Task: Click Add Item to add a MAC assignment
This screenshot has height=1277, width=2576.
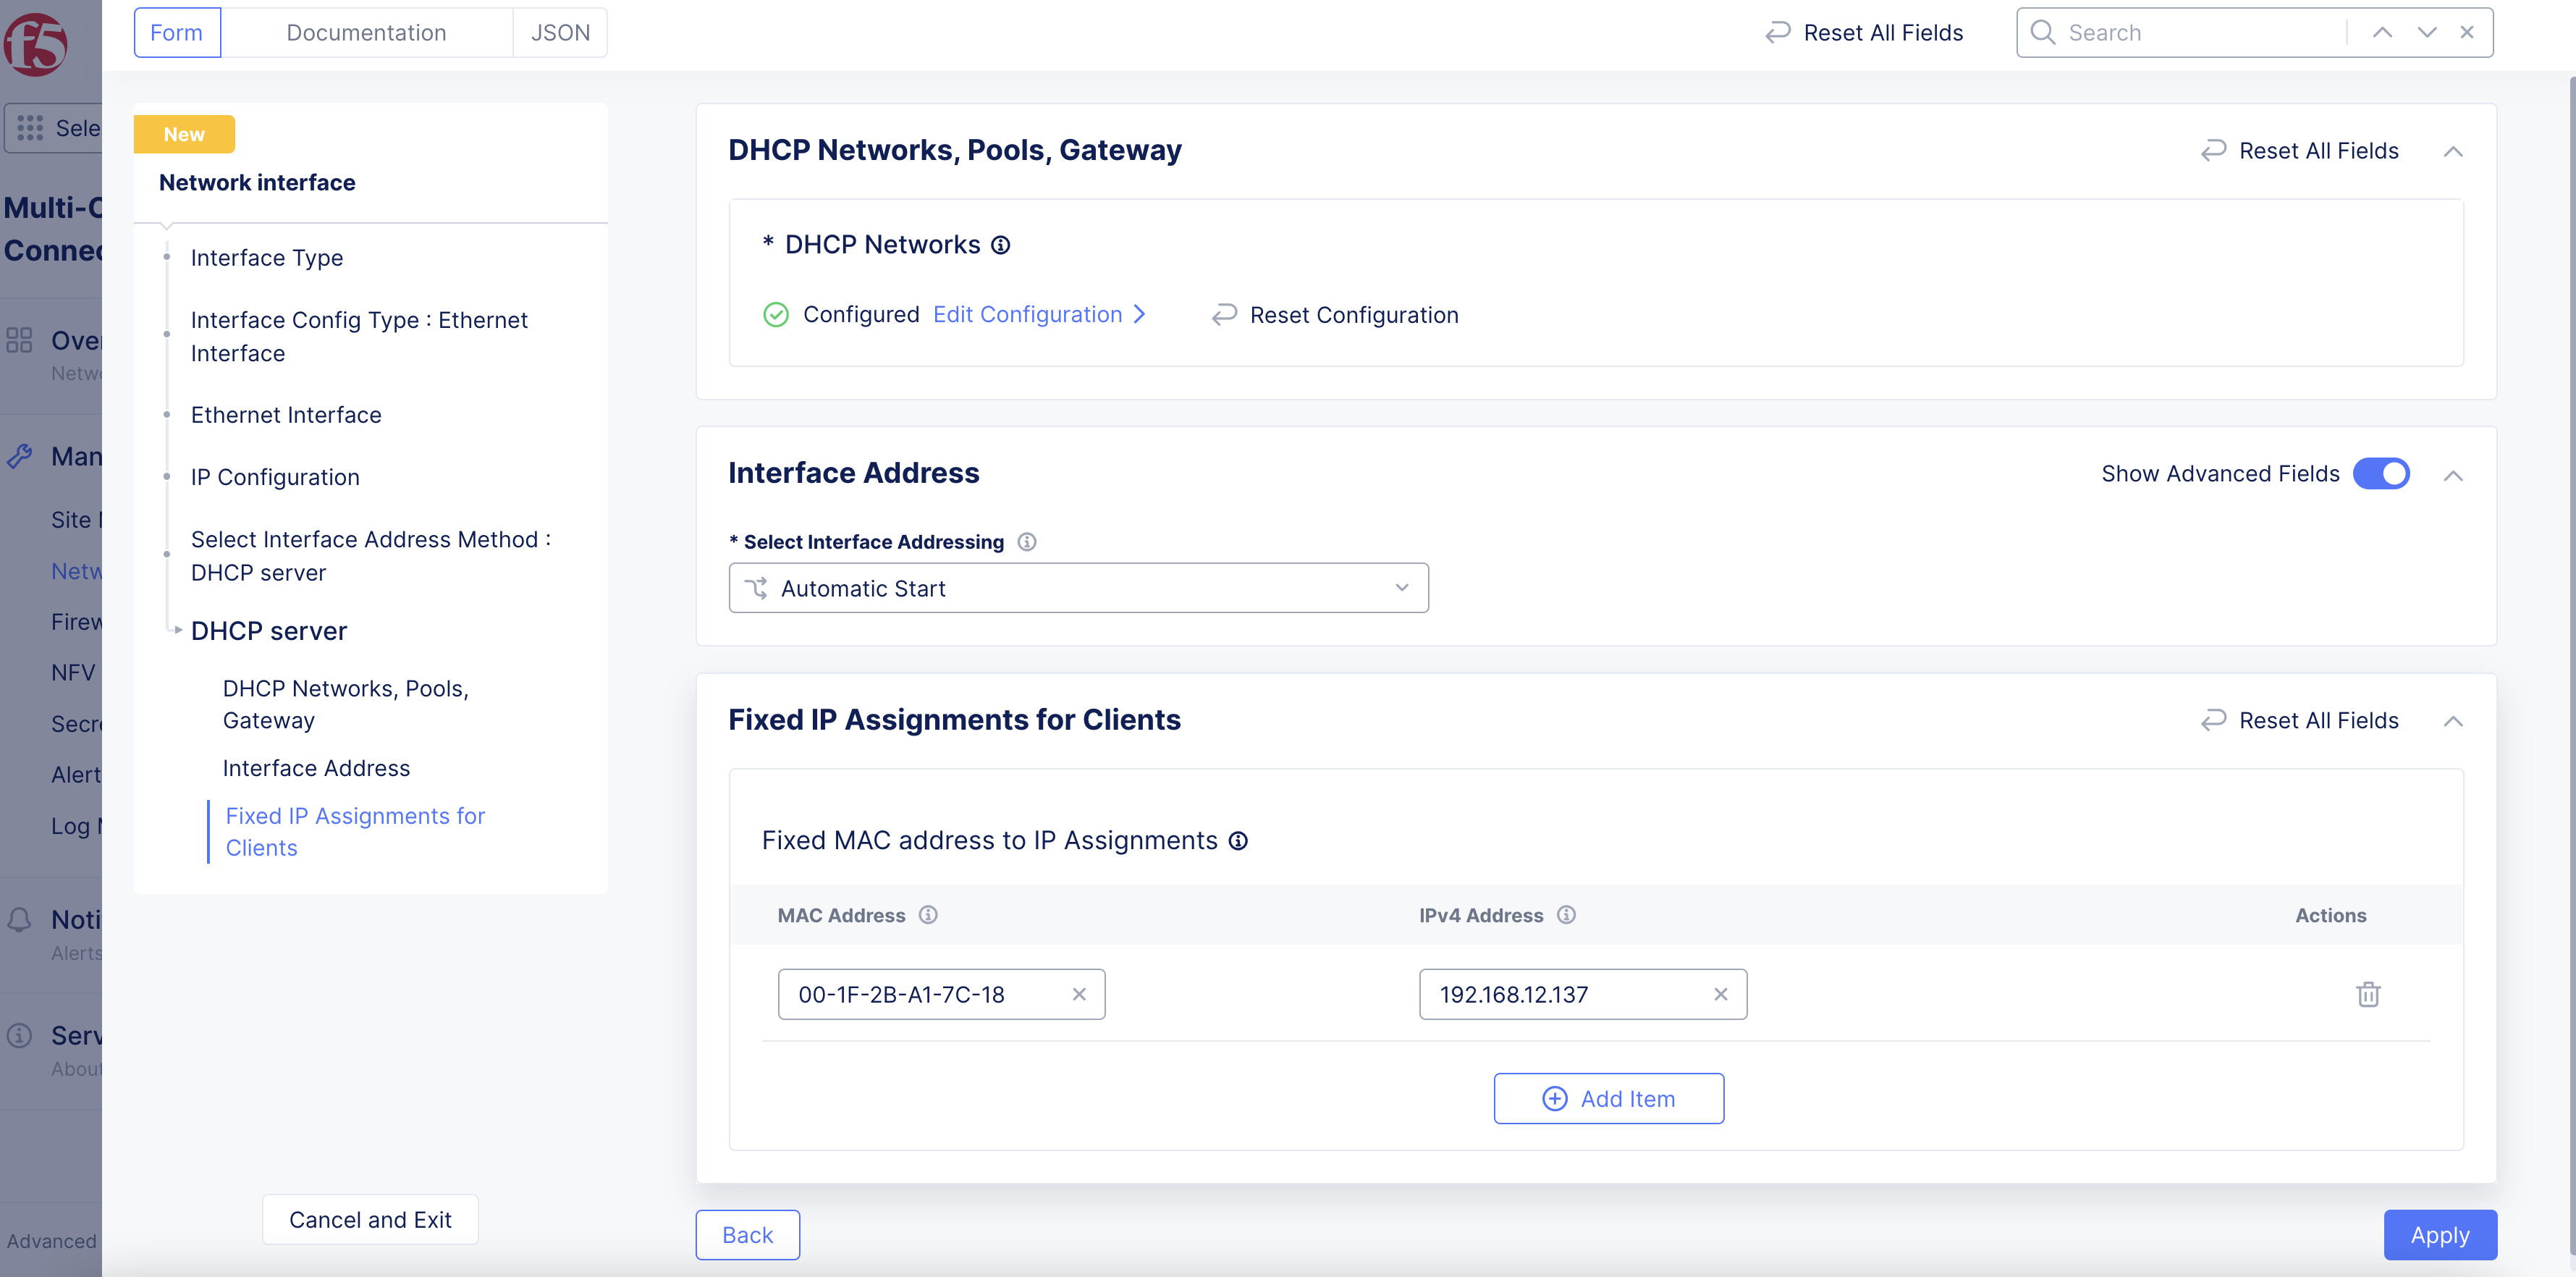Action: coord(1608,1098)
